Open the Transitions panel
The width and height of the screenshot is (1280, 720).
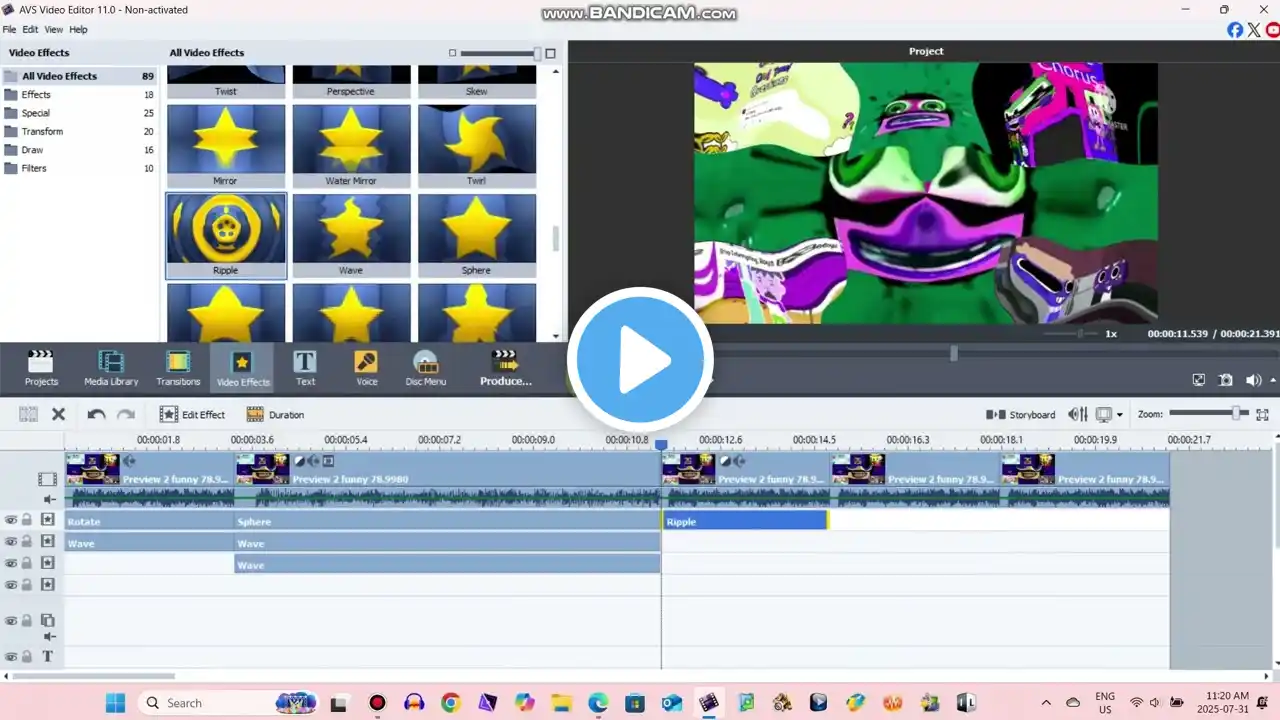[178, 368]
